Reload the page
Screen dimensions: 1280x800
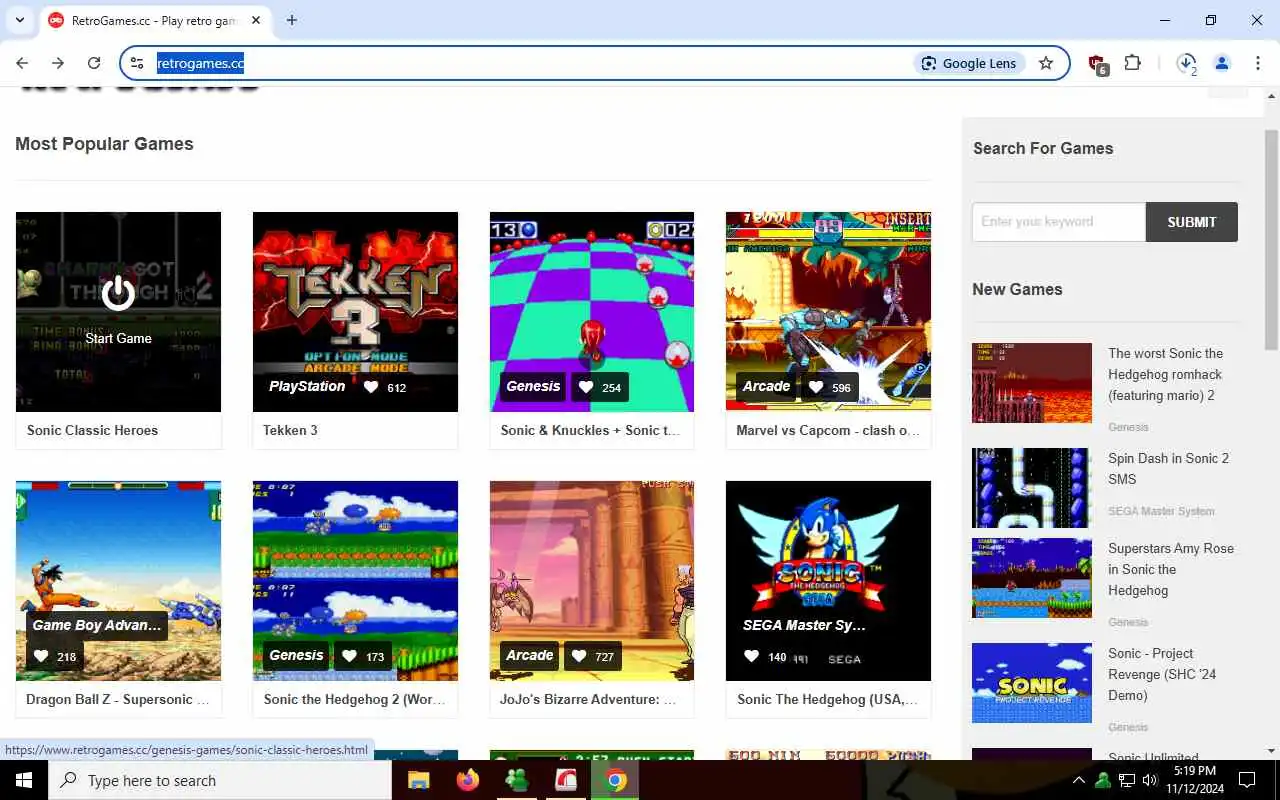(94, 63)
